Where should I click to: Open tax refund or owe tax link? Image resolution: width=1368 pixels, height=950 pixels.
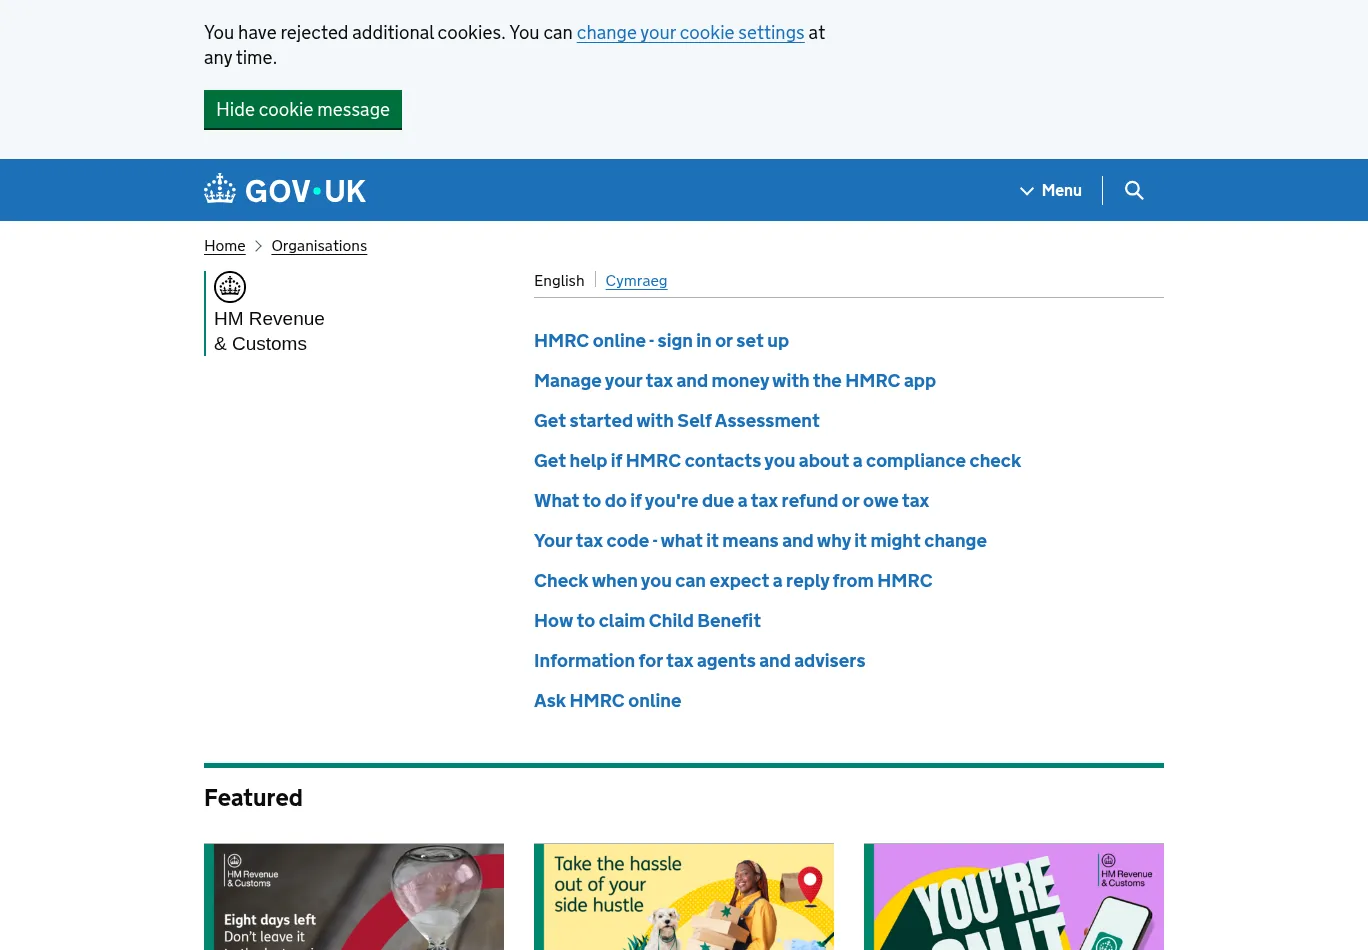[731, 501]
